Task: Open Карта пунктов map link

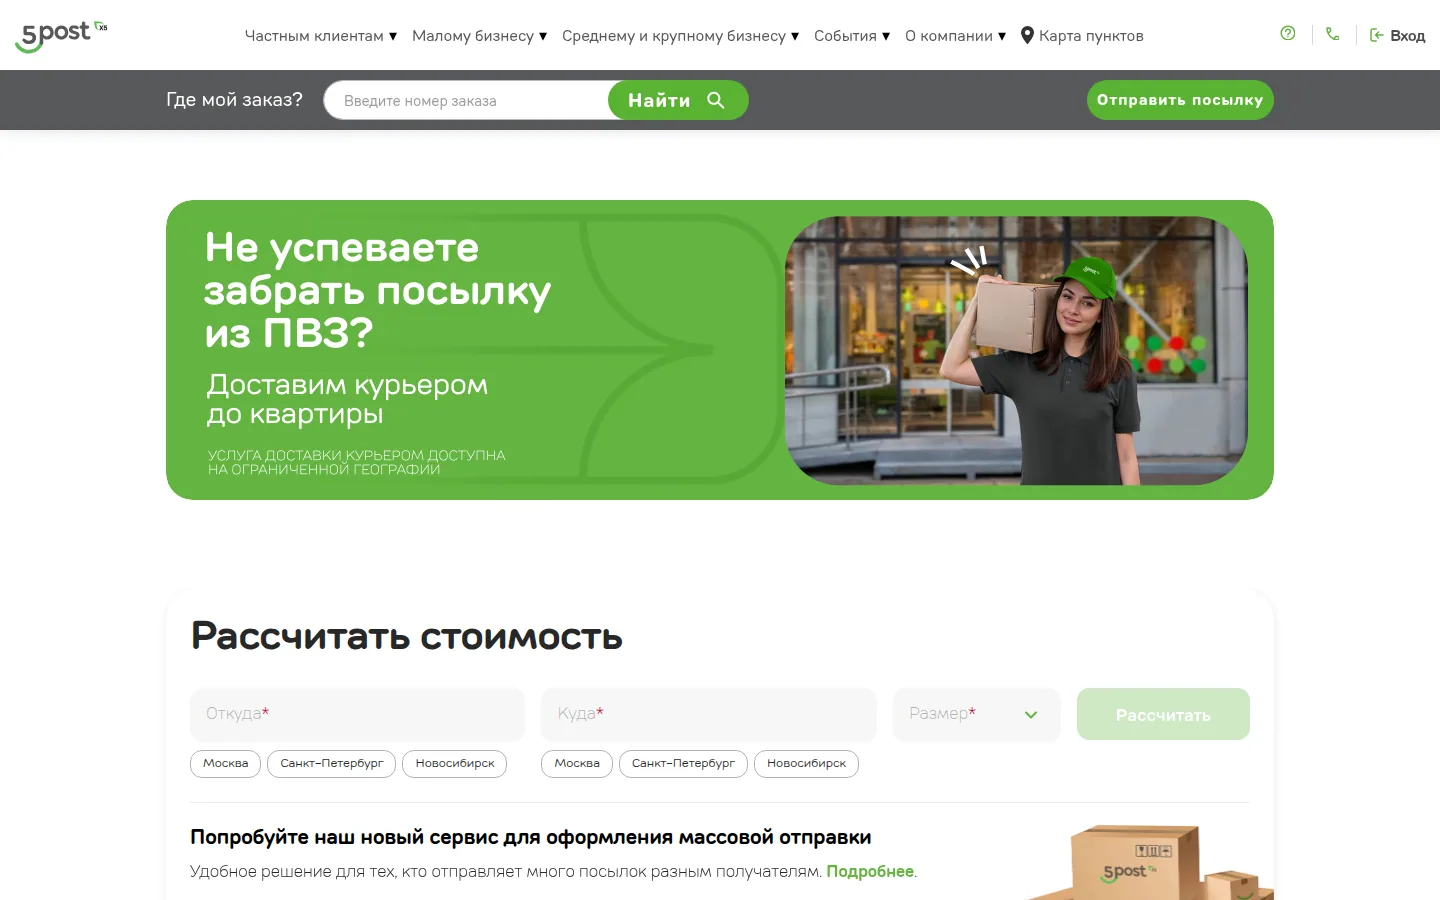Action: (1082, 35)
